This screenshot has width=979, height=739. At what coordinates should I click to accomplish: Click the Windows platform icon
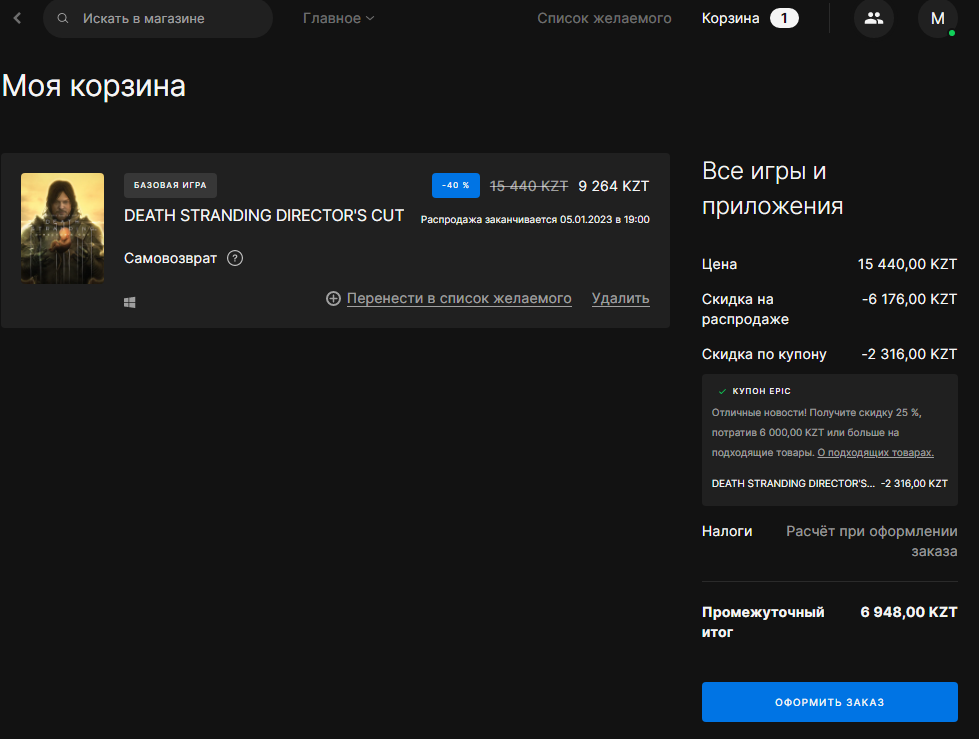(x=130, y=302)
